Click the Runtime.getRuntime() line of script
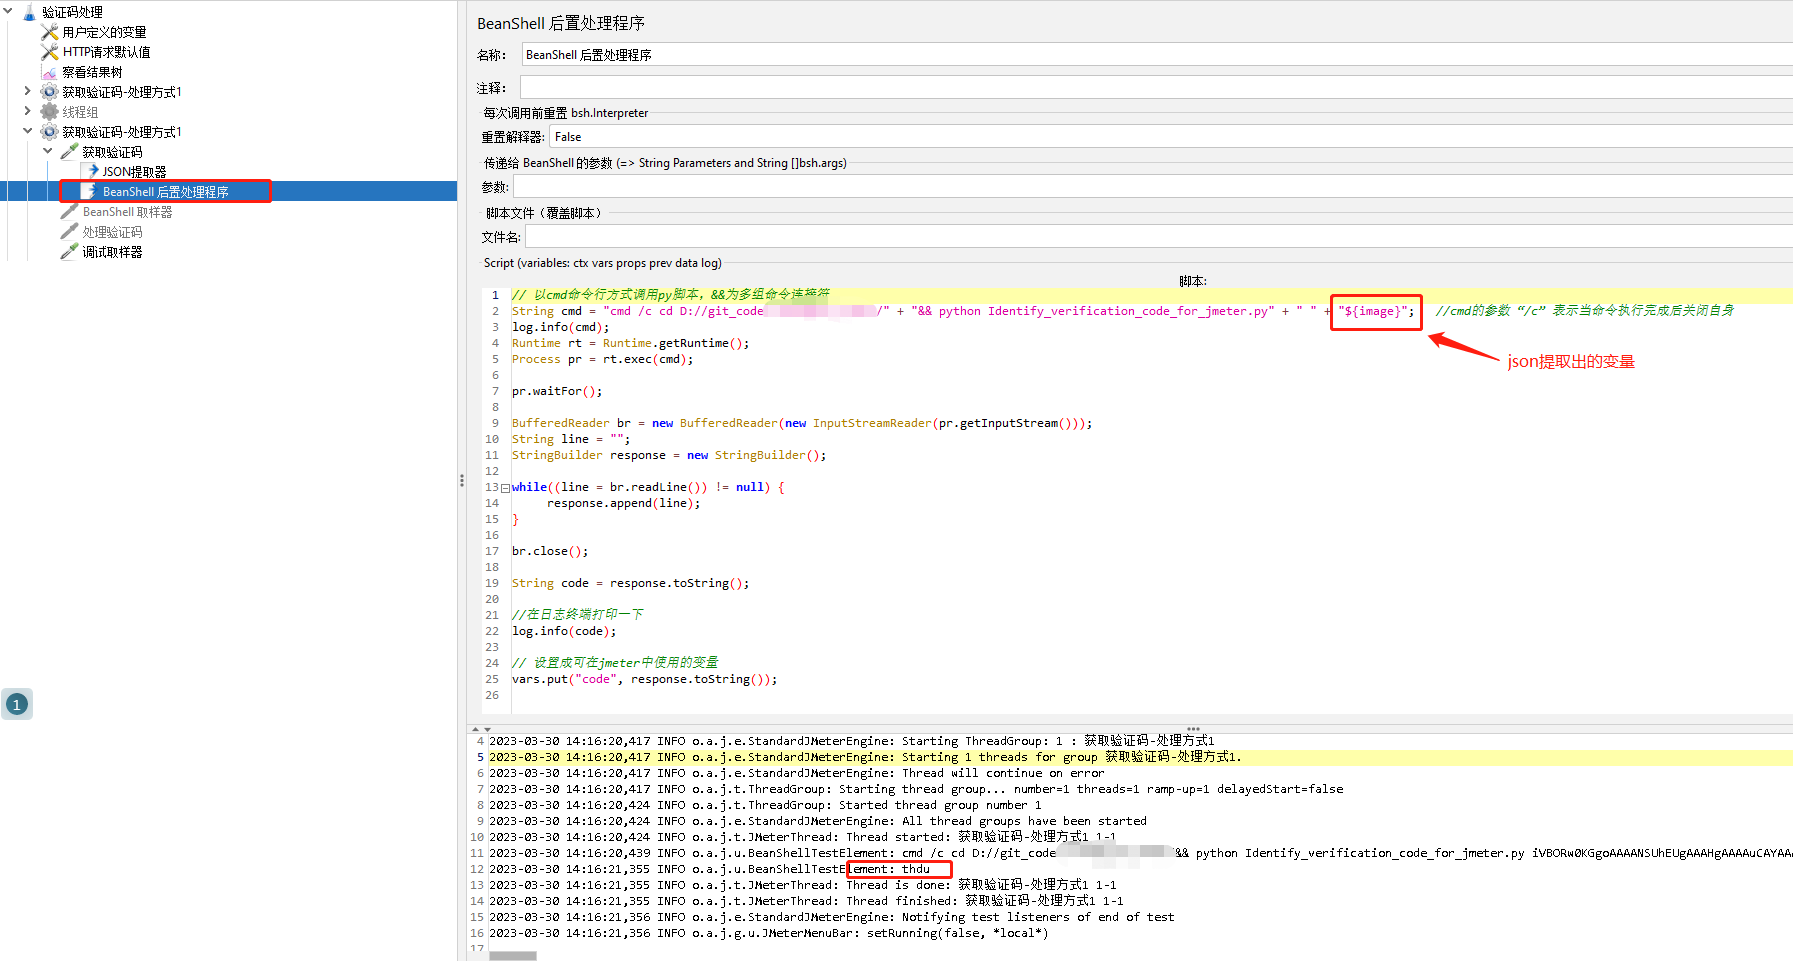The width and height of the screenshot is (1793, 961). [630, 343]
